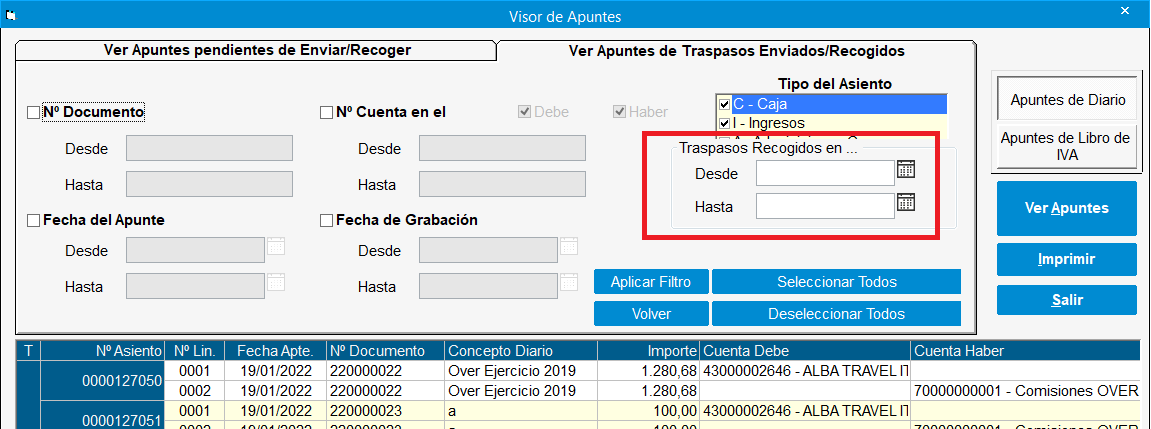Enable the Fecha de Grabación filter checkbox
The width and height of the screenshot is (1151, 429).
tap(327, 220)
